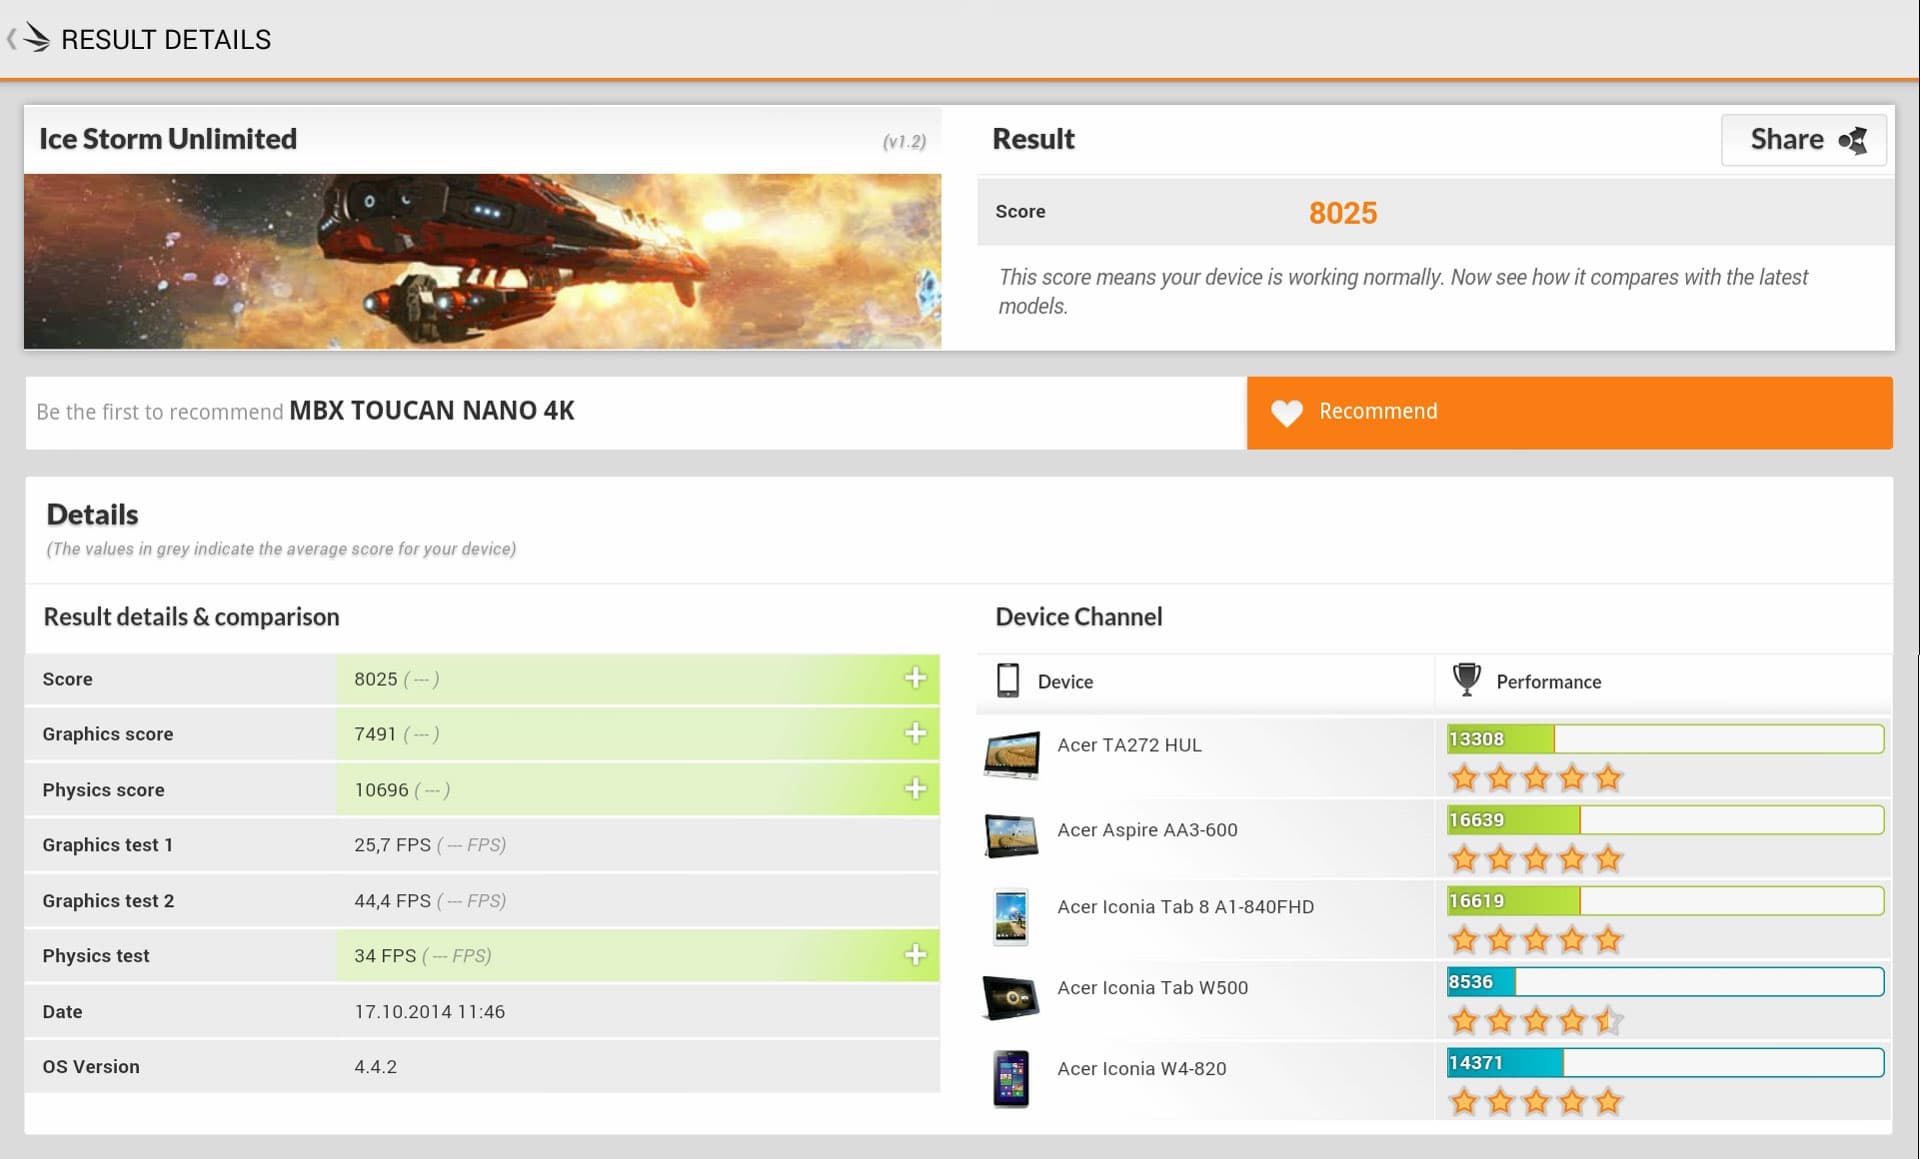Click the 16639 performance bar
The height and width of the screenshot is (1159, 1920).
tap(1664, 820)
